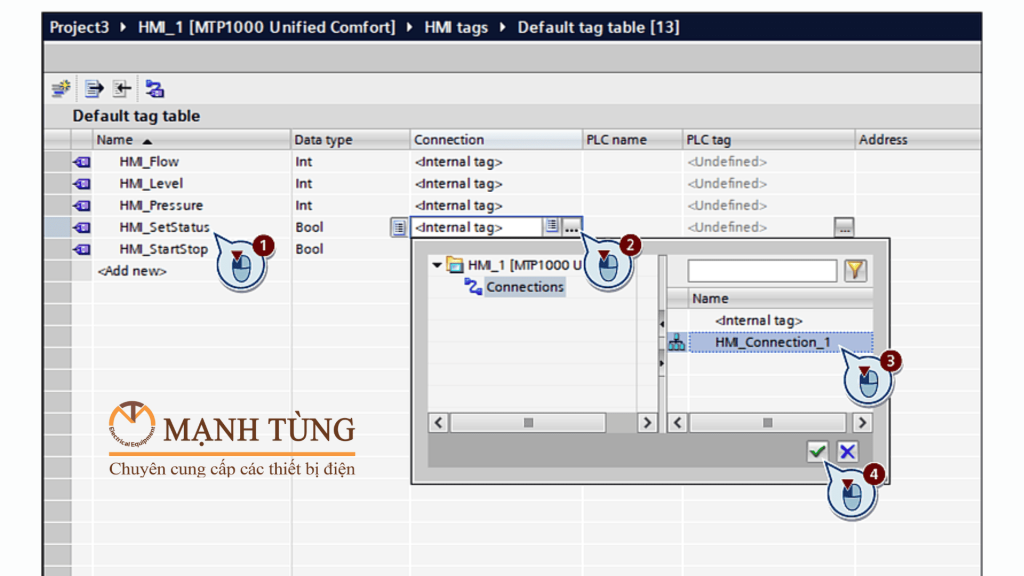1024x576 pixels.
Task: Click the tag icon beside HMI_Flow
Action: click(x=82, y=162)
